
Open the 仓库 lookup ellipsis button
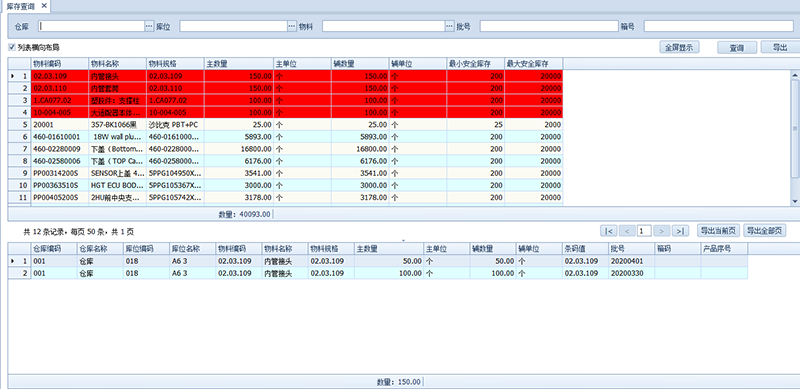pos(149,26)
